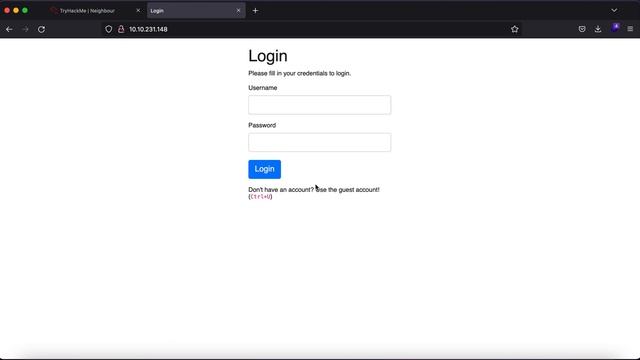
Task: List all tabs with chevron
Action: [614, 10]
